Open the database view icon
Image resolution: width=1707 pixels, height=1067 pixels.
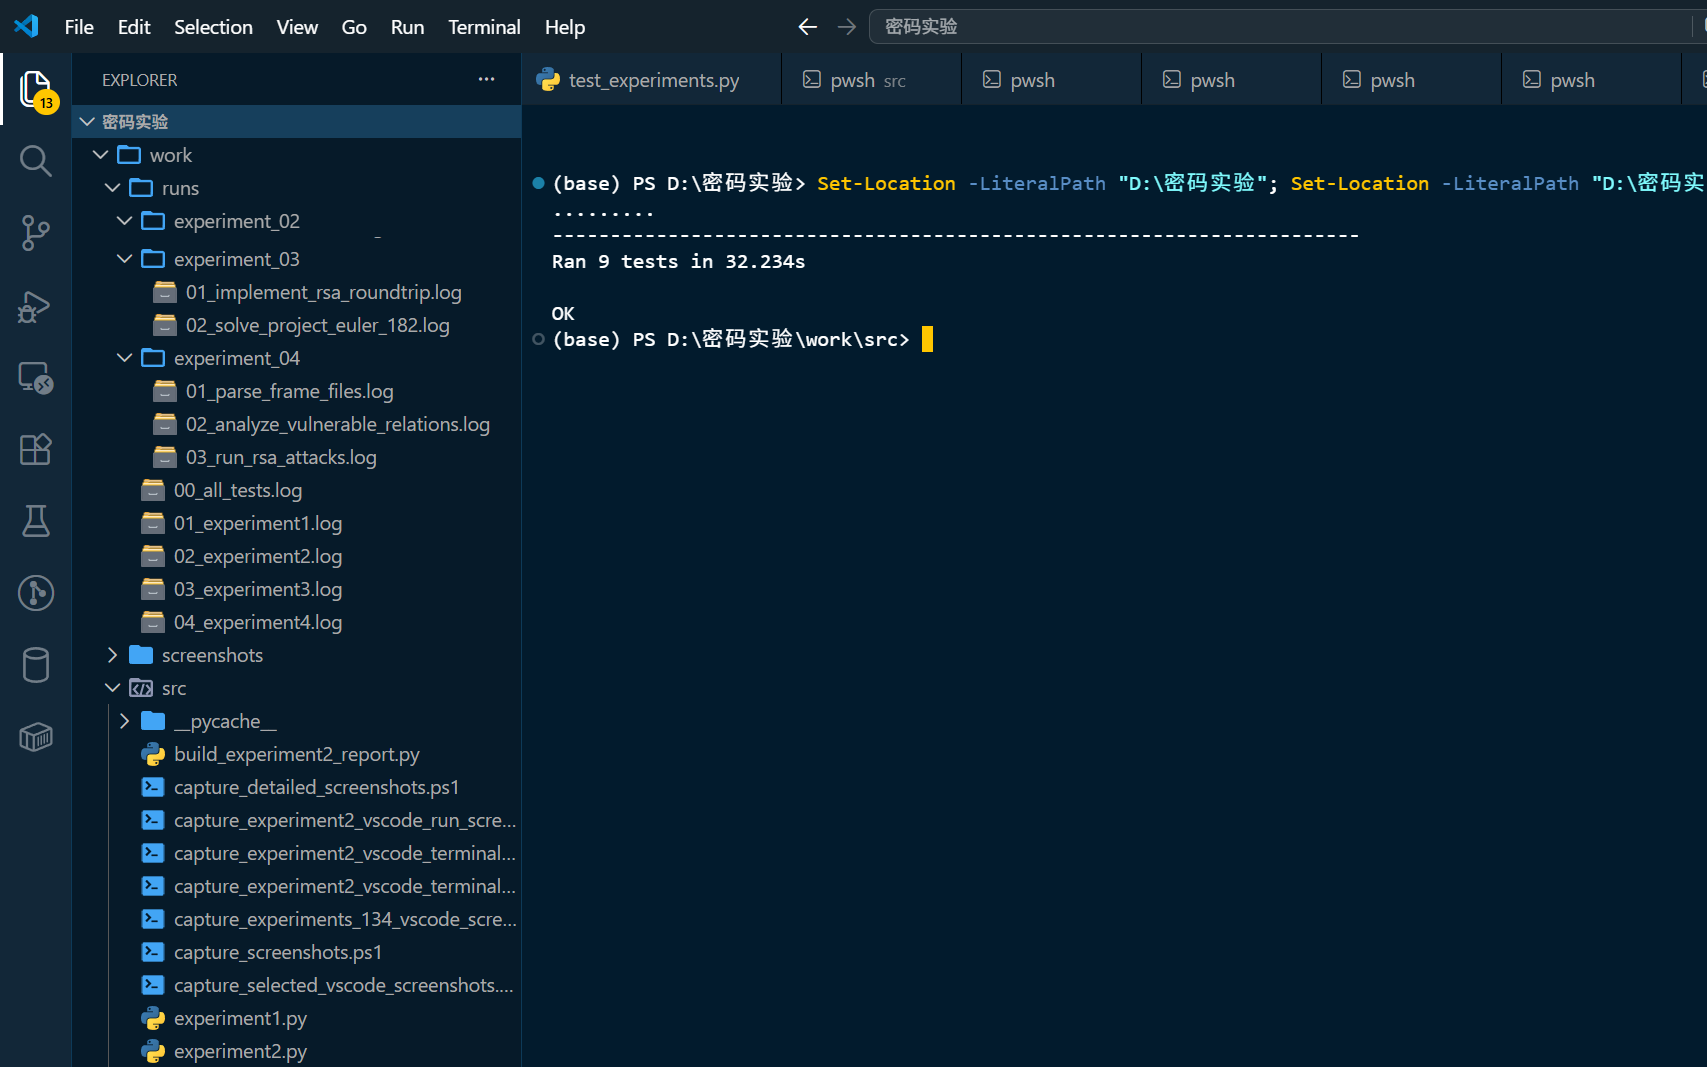pos(36,665)
